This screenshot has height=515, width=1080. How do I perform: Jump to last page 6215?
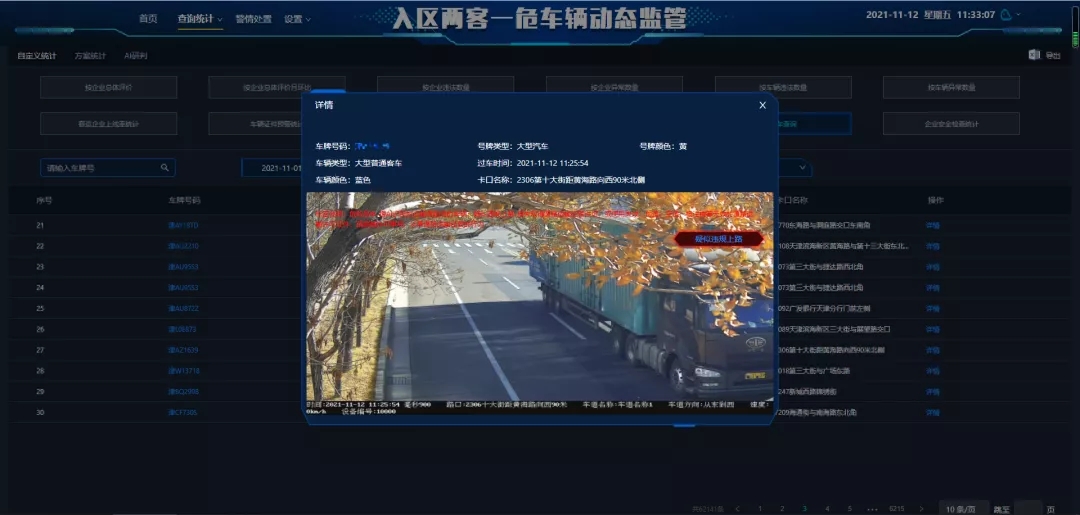pyautogui.click(x=896, y=509)
